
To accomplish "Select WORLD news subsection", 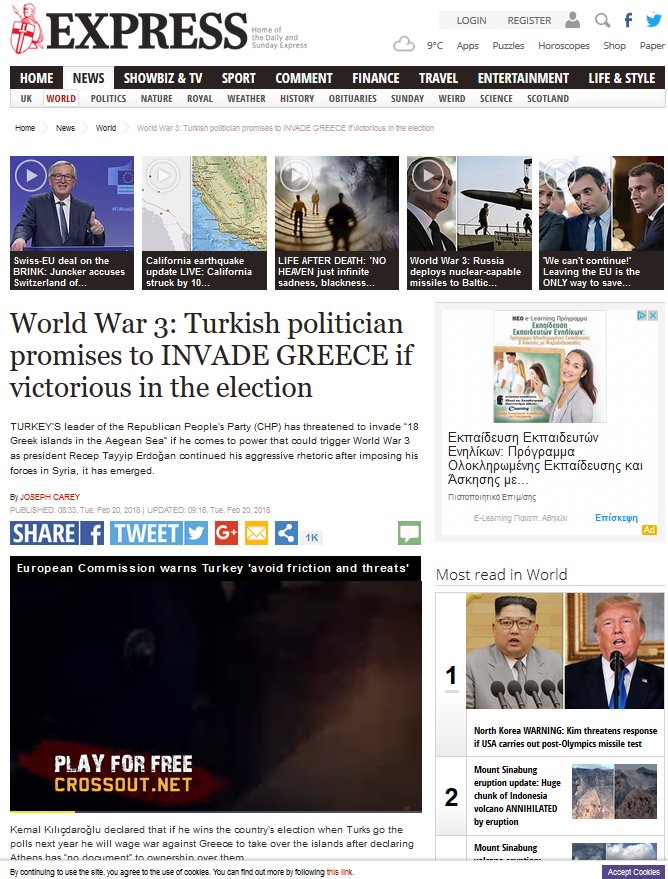I will pyautogui.click(x=61, y=99).
